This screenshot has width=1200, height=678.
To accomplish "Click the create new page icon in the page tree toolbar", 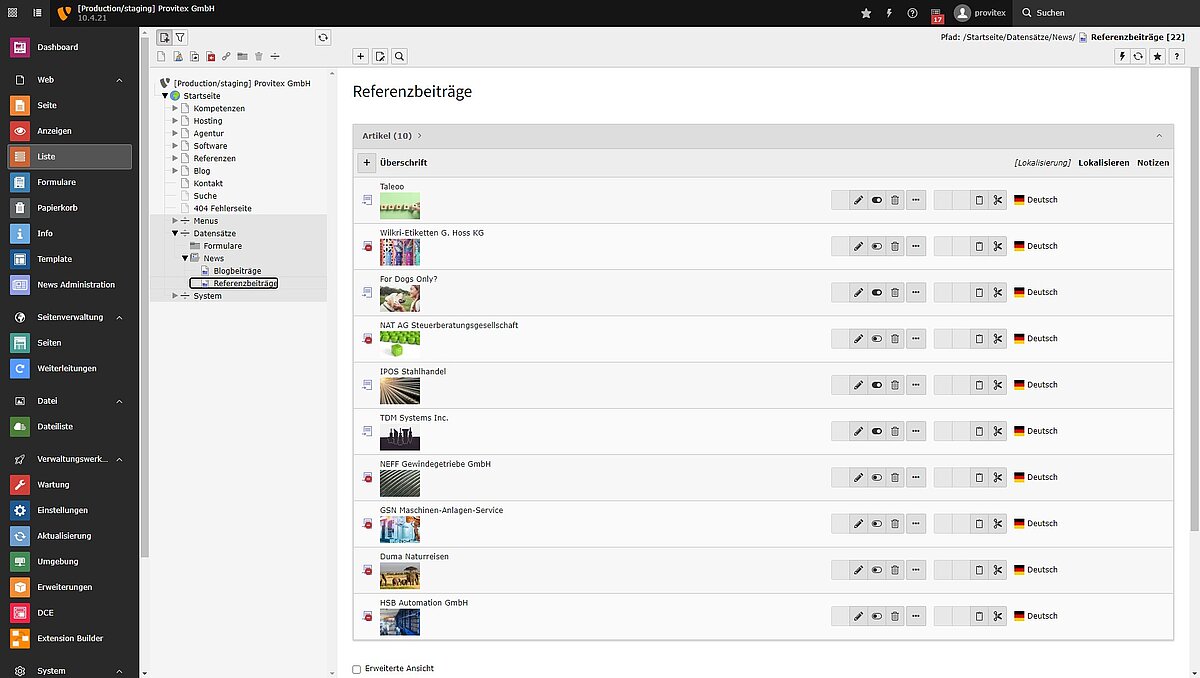I will [x=165, y=37].
